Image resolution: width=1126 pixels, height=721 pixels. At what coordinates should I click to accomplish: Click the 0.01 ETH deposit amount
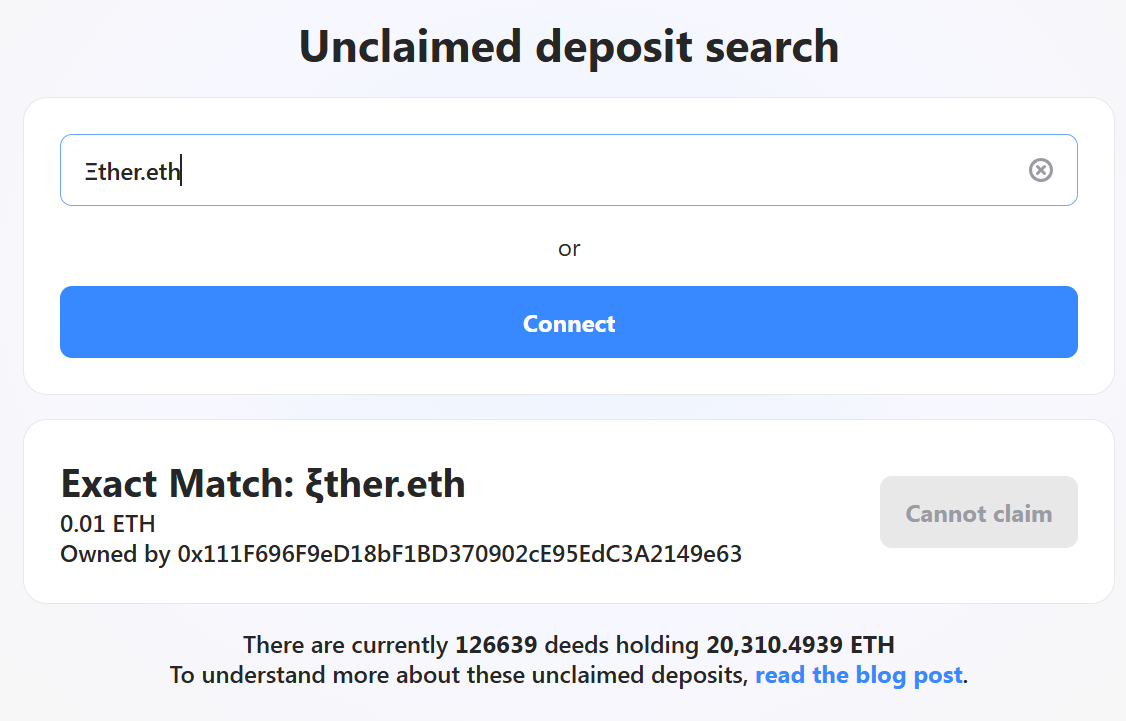[x=108, y=524]
